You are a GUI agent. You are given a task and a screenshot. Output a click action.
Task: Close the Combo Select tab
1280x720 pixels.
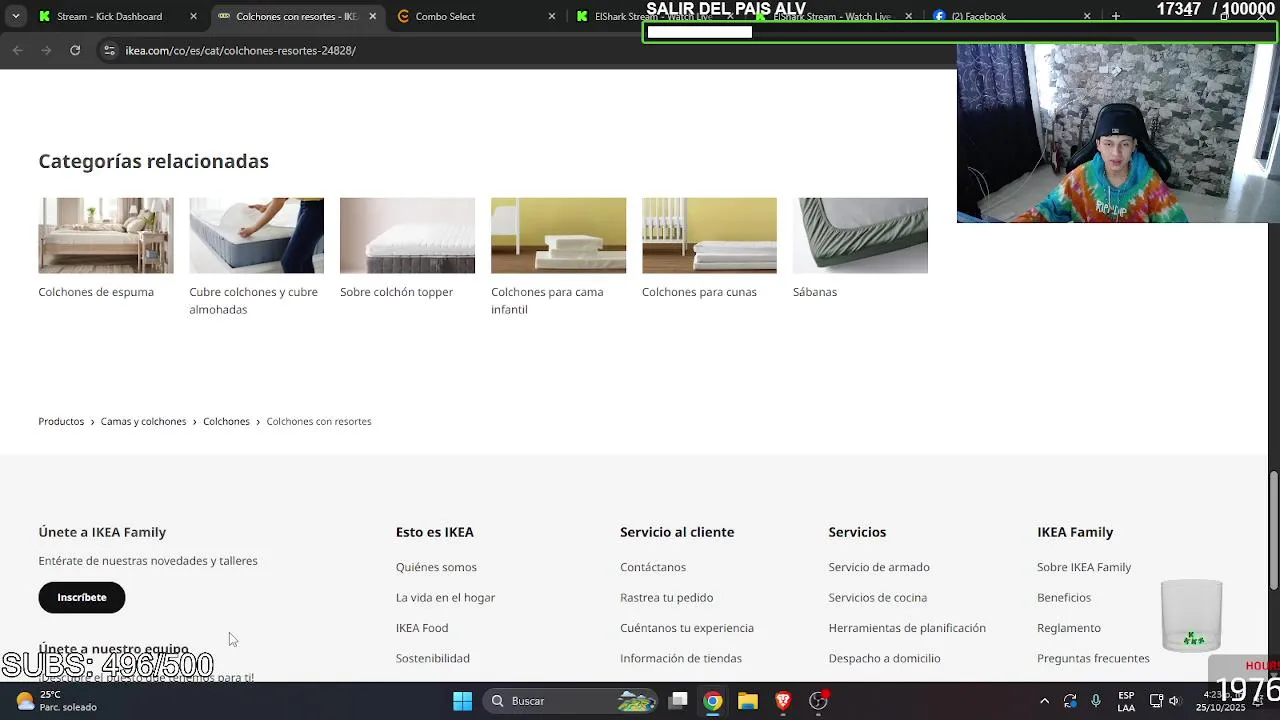pos(551,16)
